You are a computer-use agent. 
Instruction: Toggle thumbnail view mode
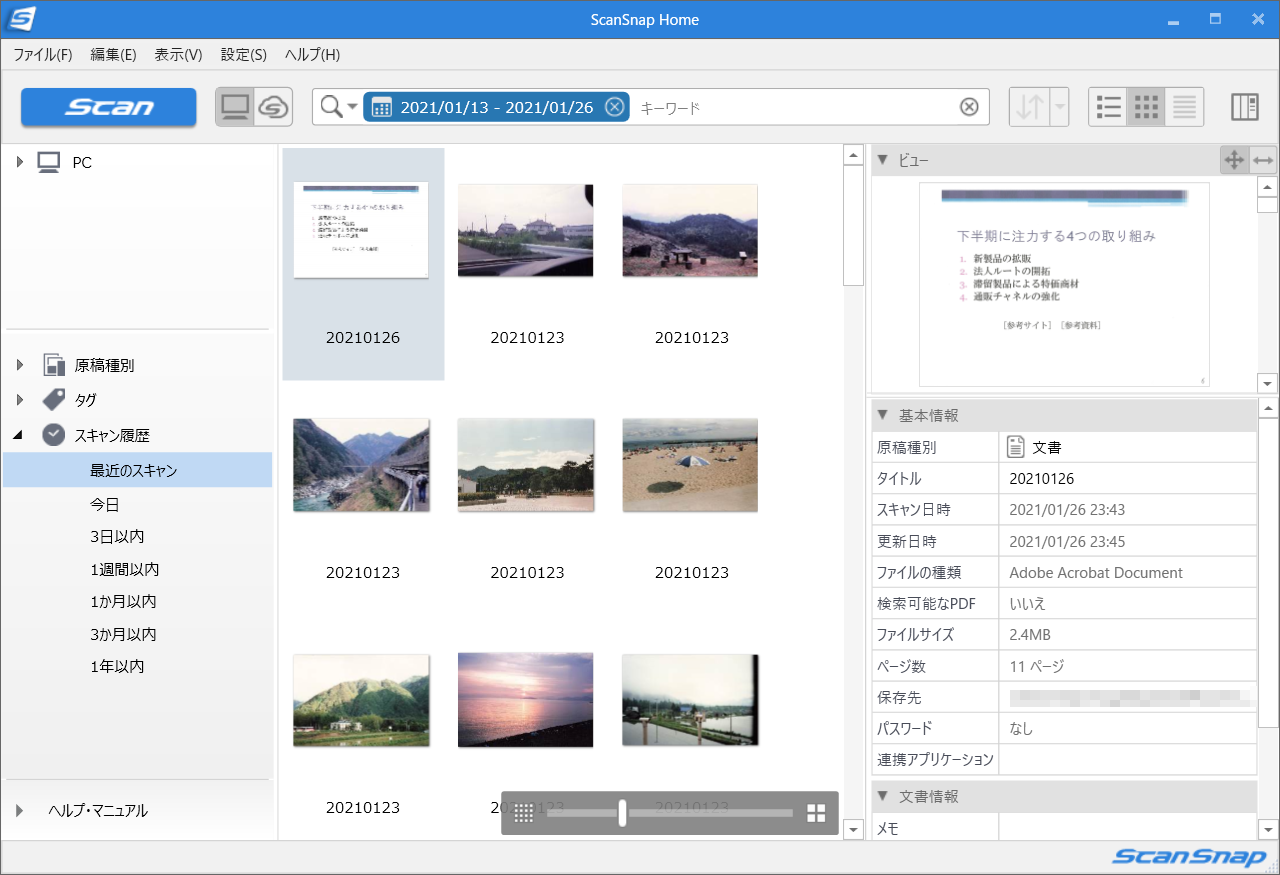tap(1146, 107)
